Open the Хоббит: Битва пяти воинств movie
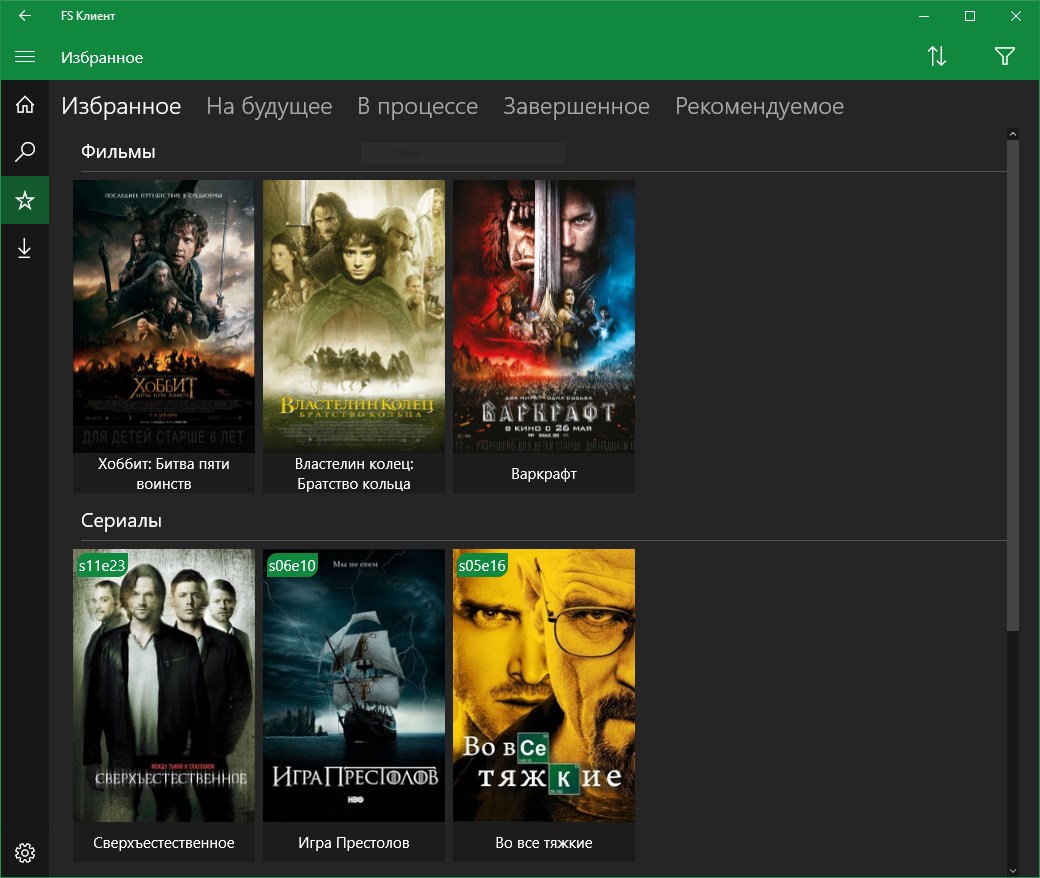 [163, 315]
